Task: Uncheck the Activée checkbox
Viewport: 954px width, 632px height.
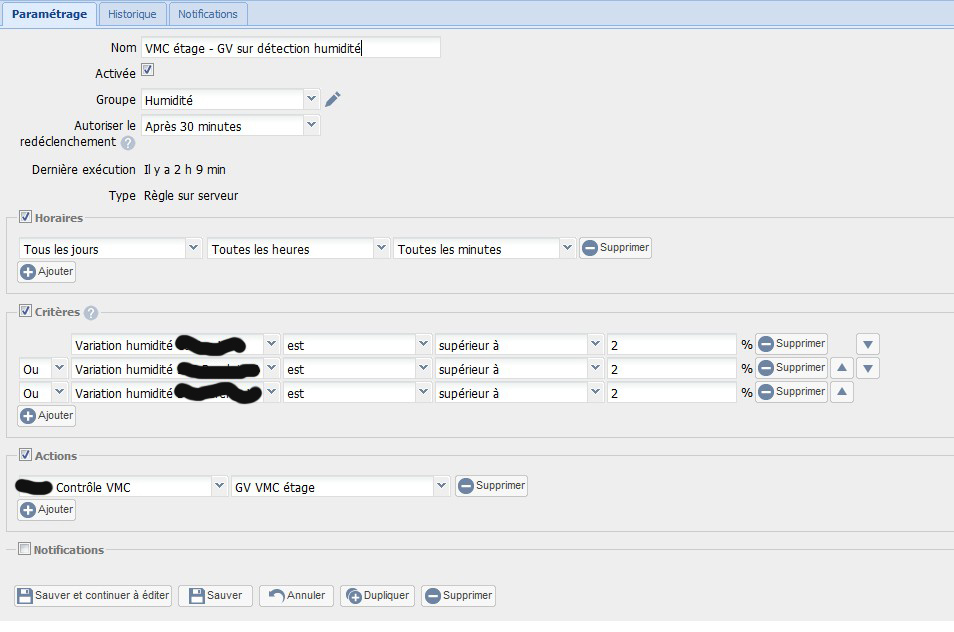Action: point(147,71)
